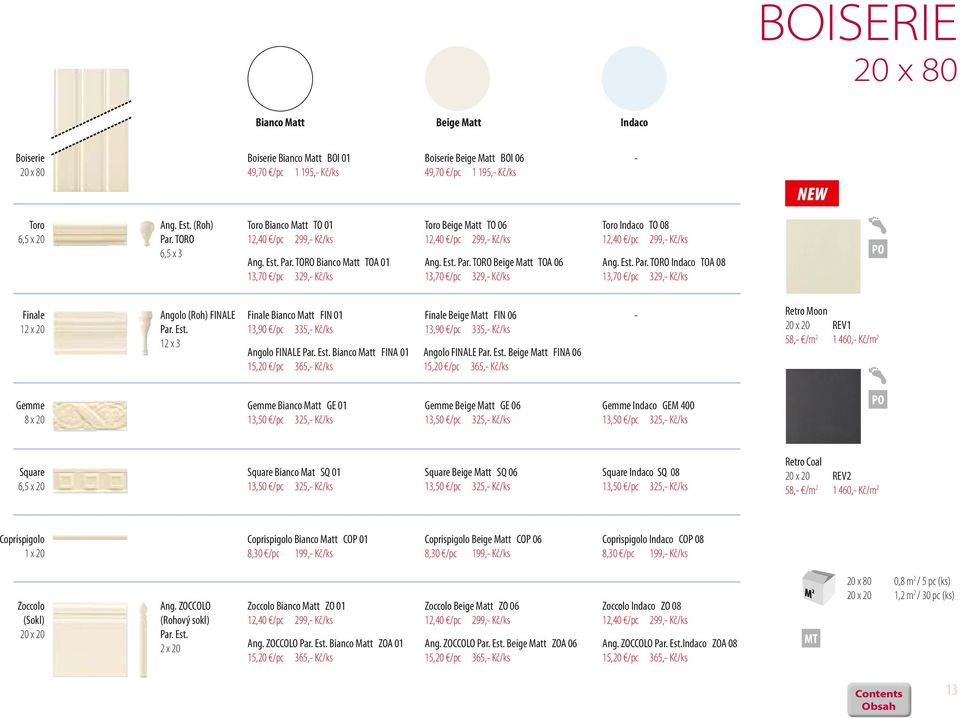The image size is (960, 718).
Task: Click the BOISERIE page heading
Action: [858, 24]
